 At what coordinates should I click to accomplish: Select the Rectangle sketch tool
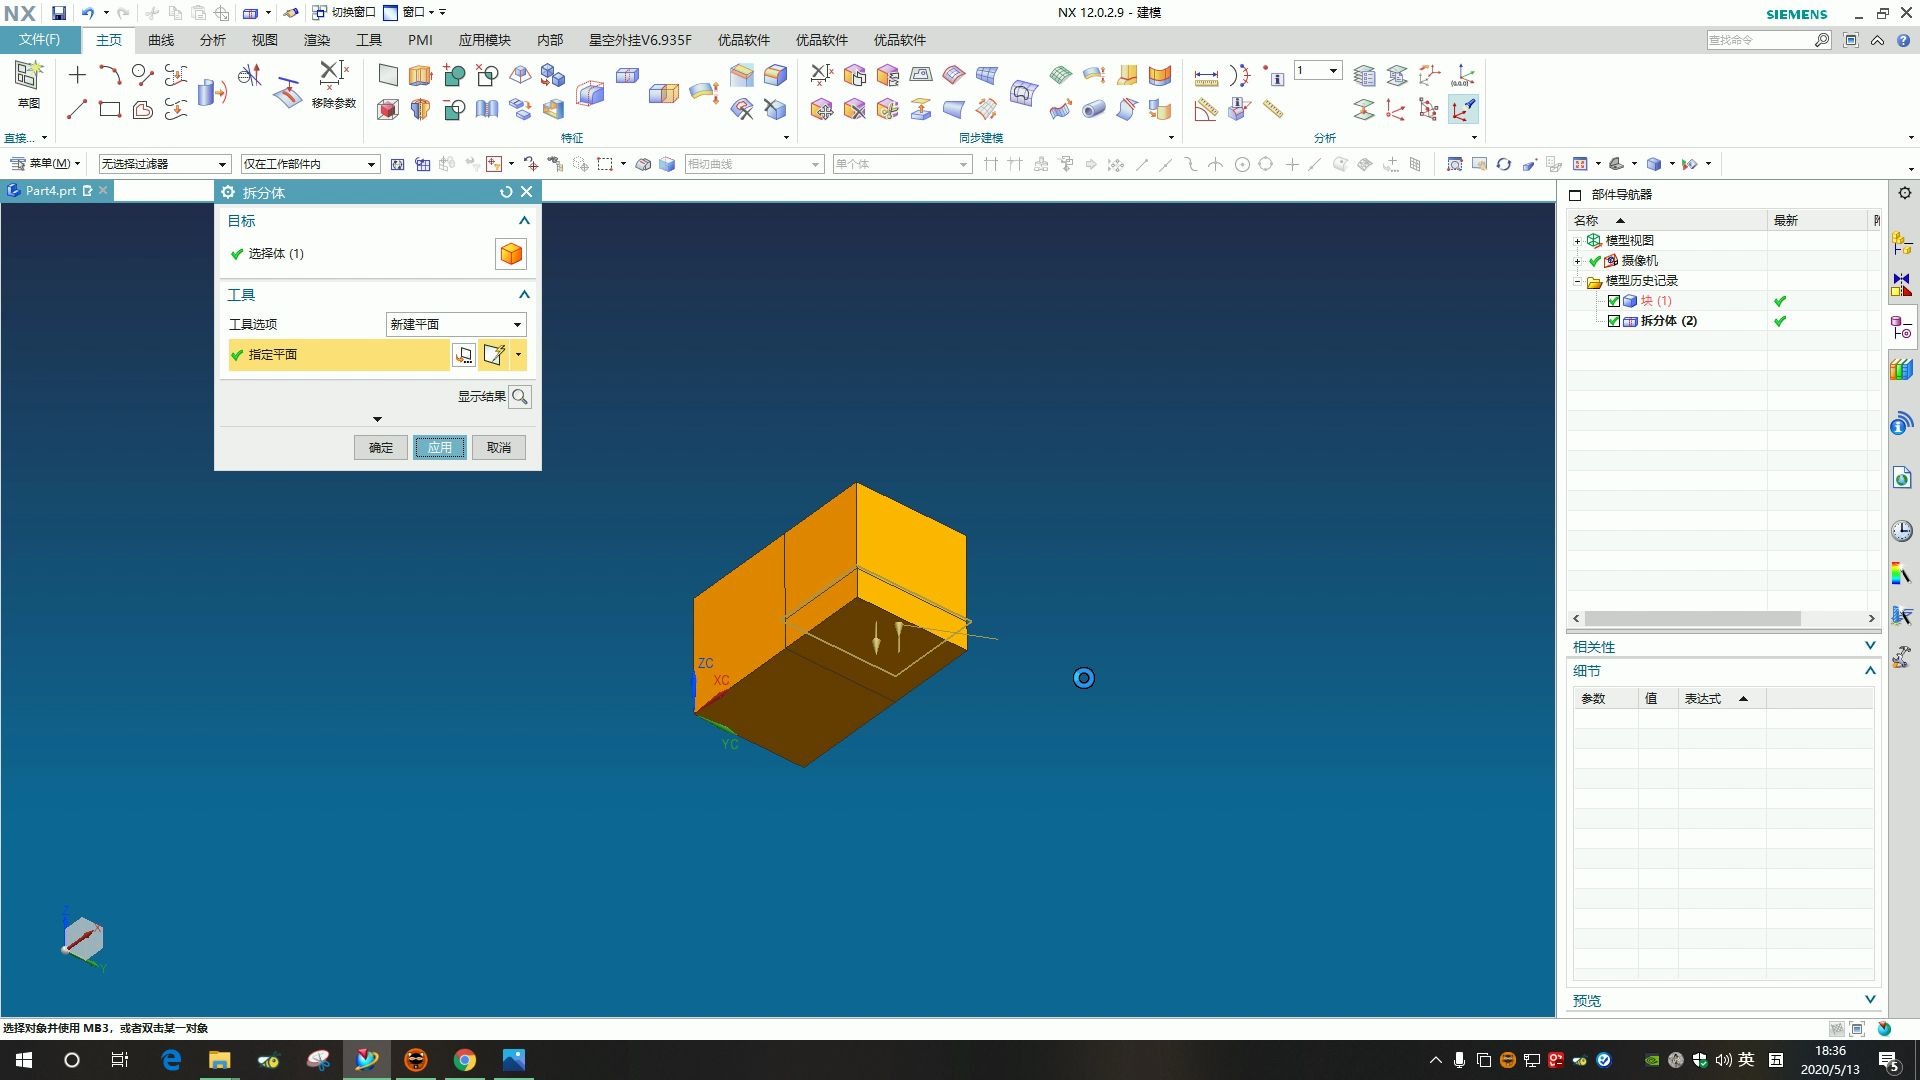tap(110, 109)
